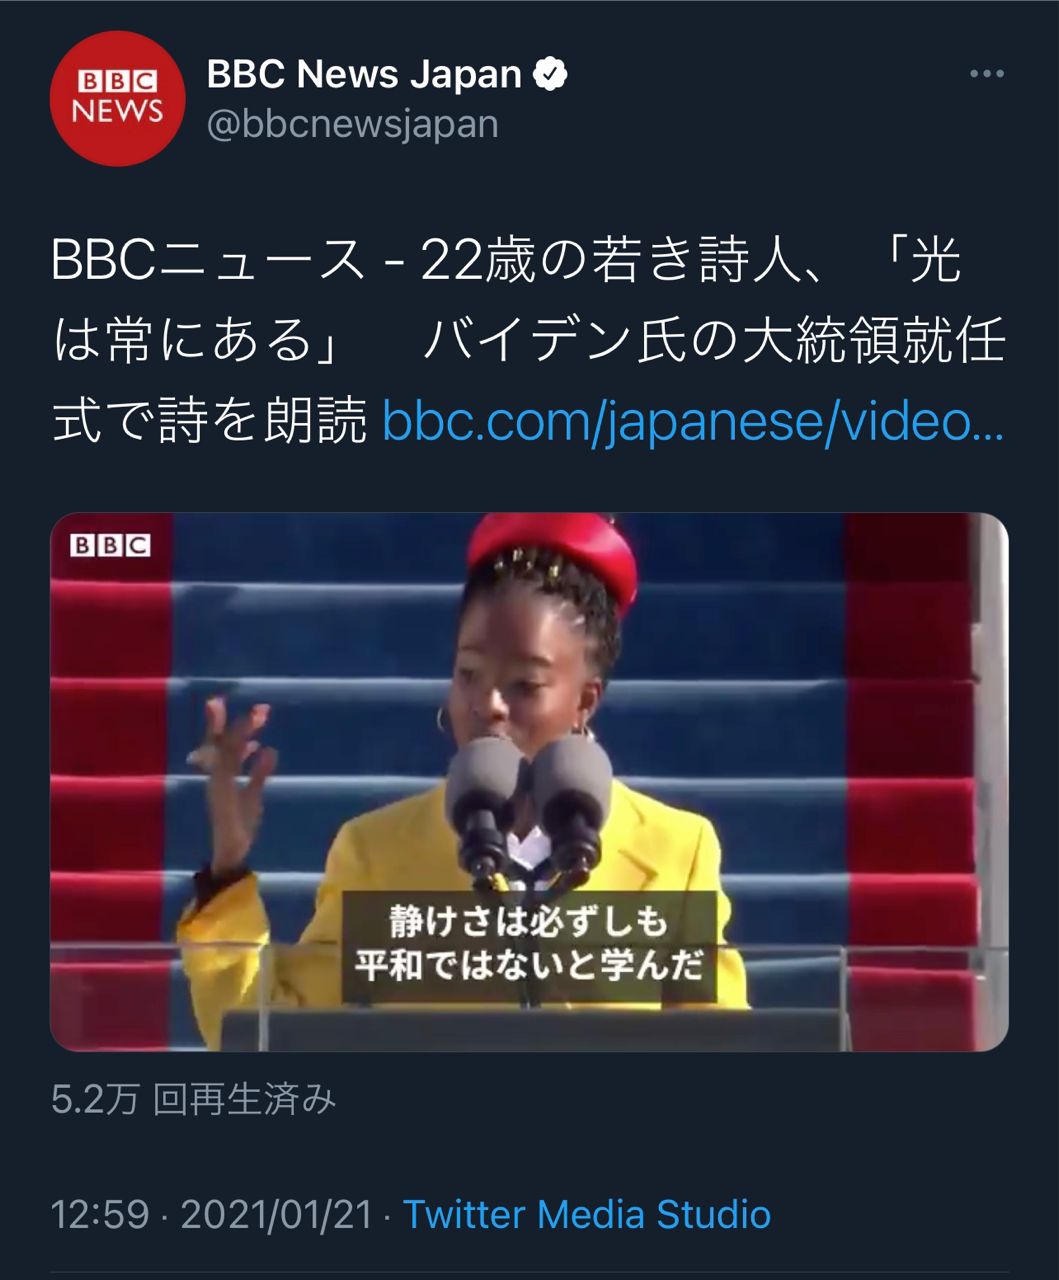
Task: Follow the bbc.com/japanese/video link
Action: [x=693, y=421]
